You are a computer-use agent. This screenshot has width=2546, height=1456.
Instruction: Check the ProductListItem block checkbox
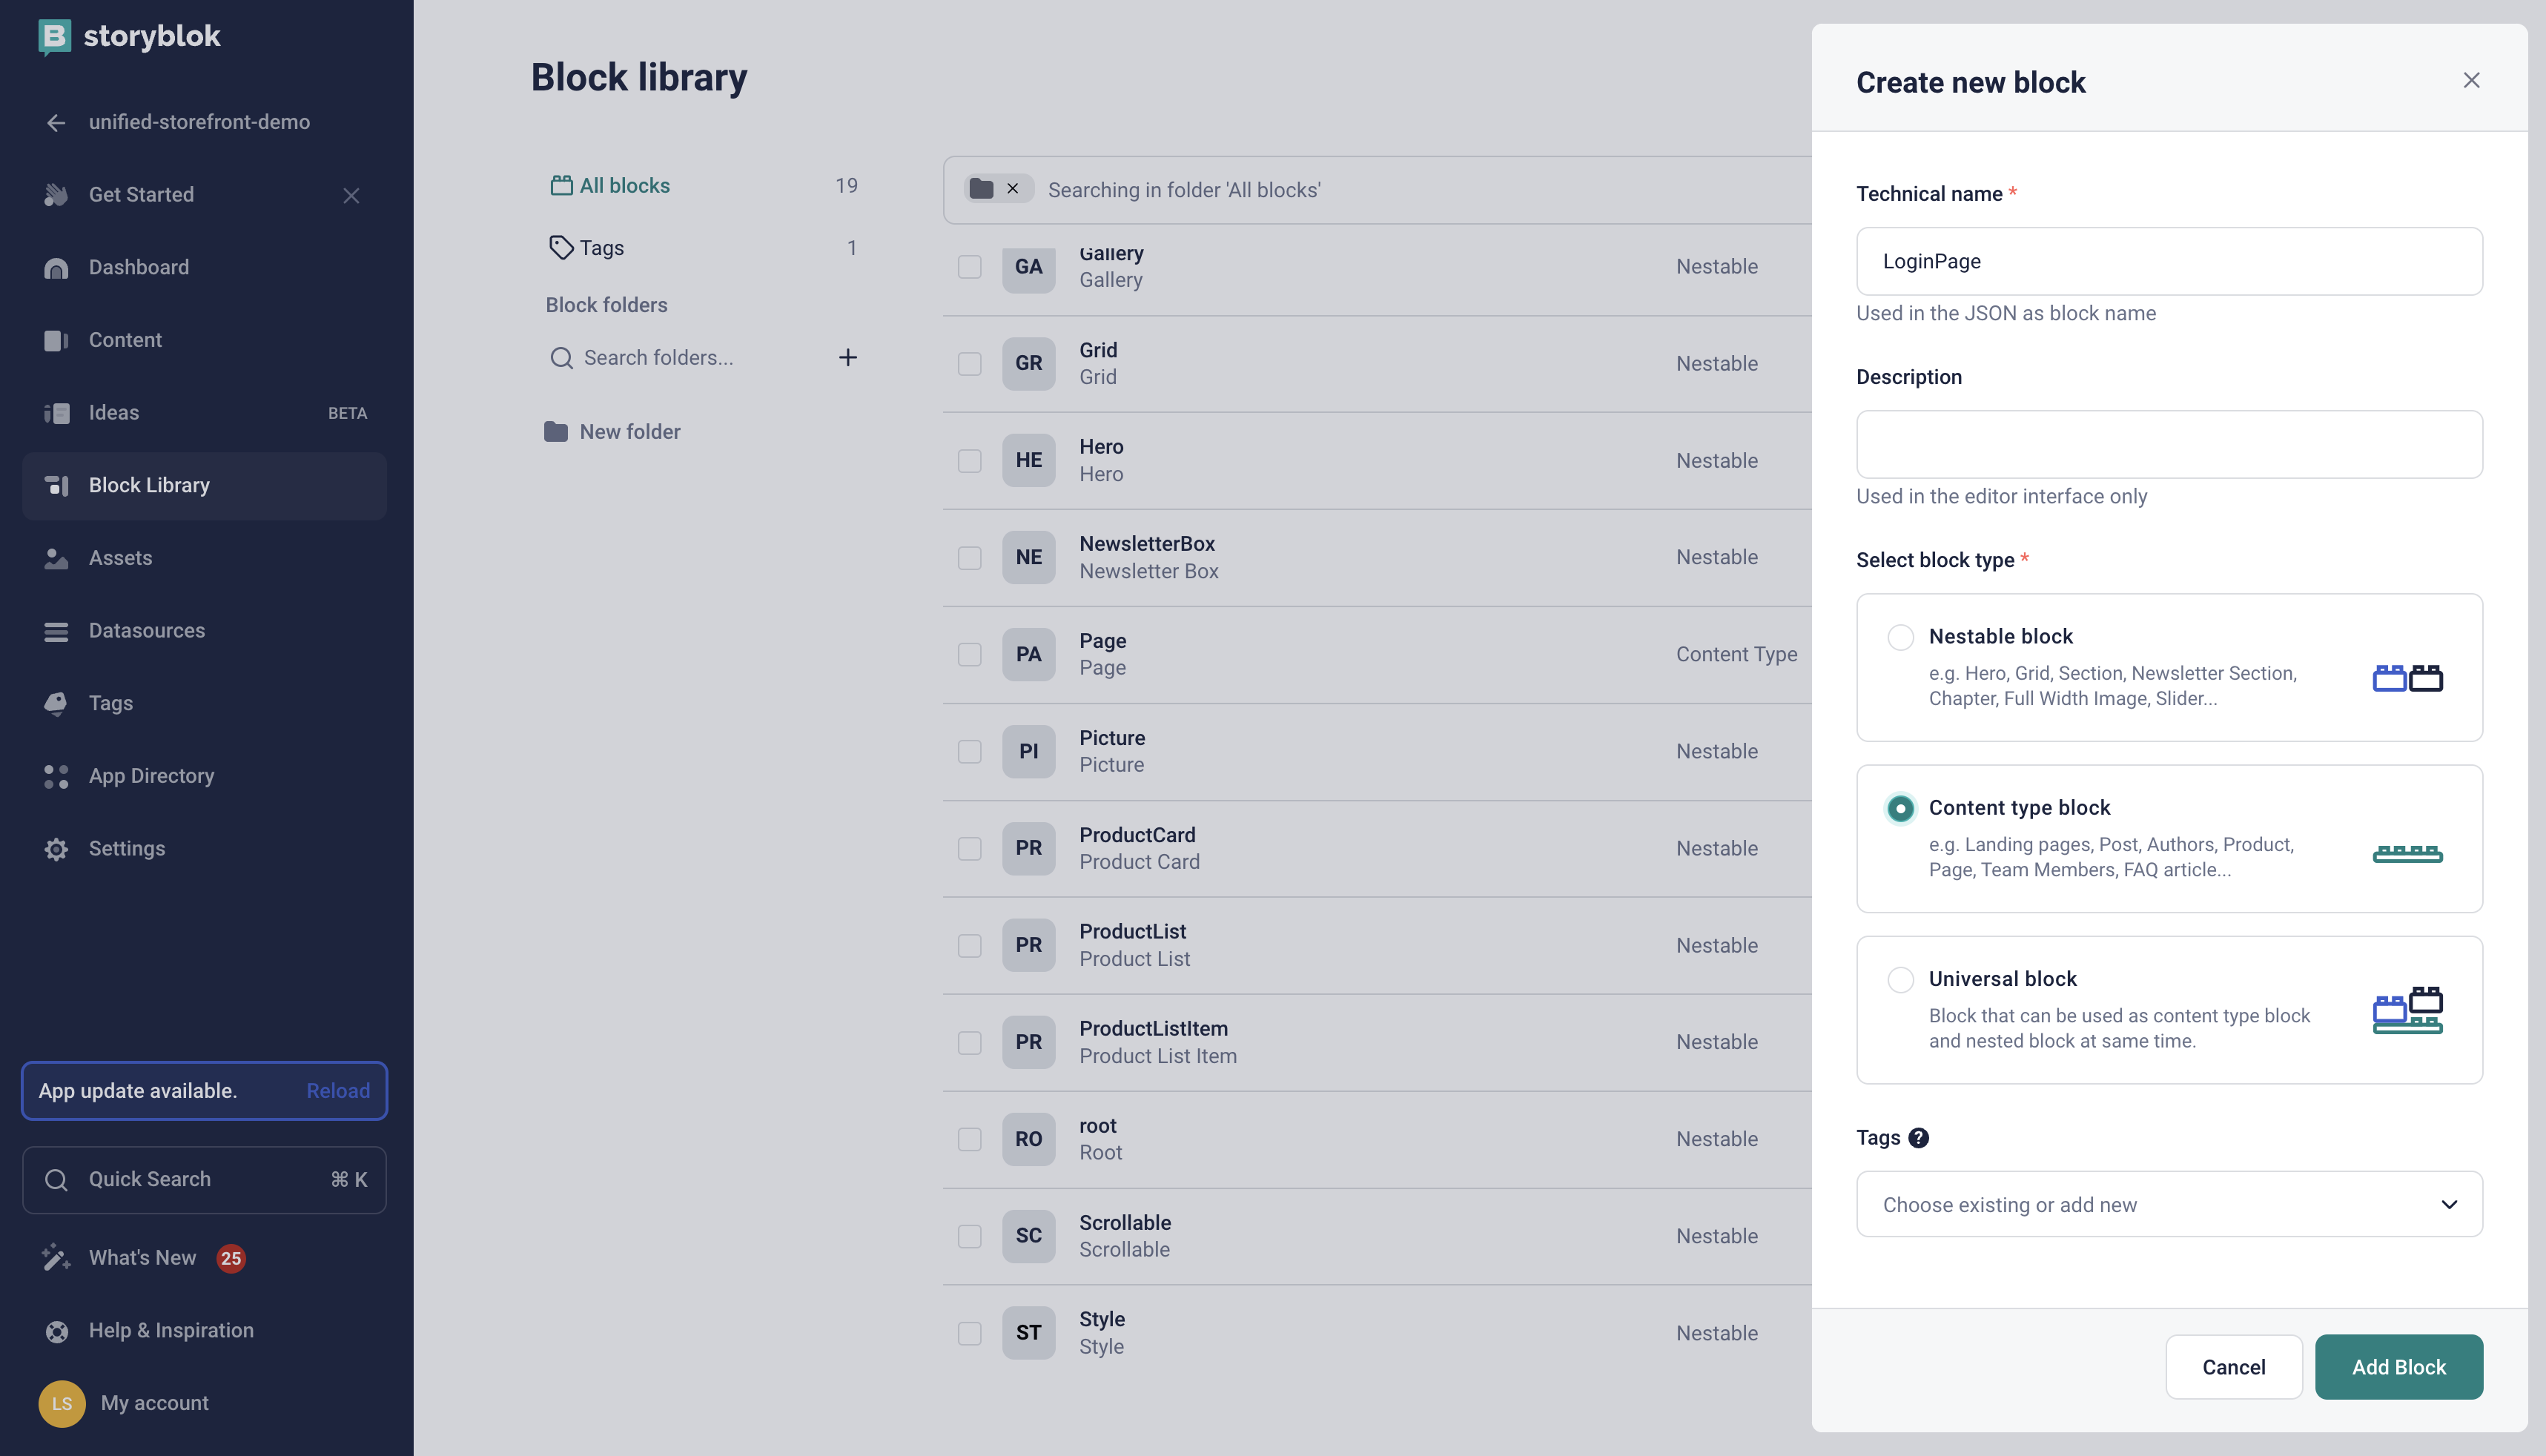(x=969, y=1043)
